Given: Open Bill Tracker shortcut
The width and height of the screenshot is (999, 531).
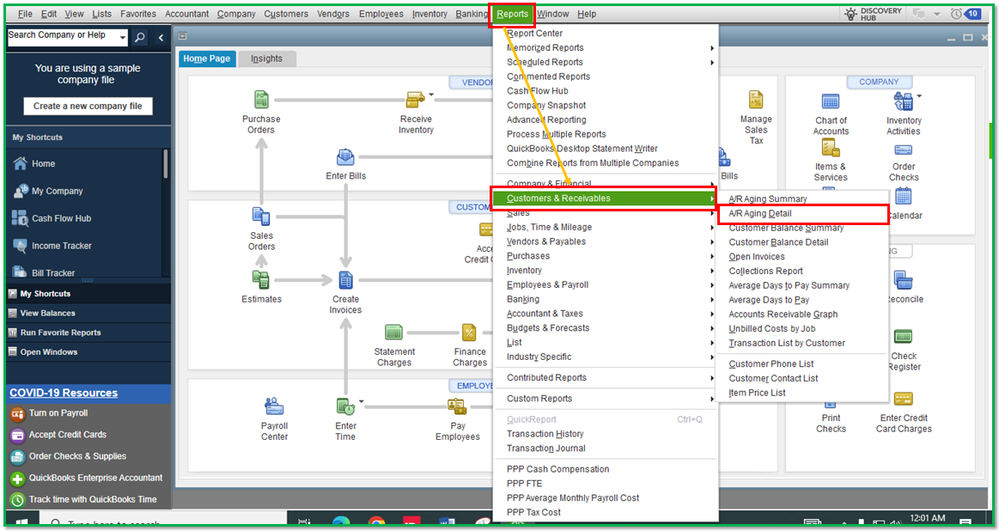Looking at the screenshot, I should tap(20, 272).
